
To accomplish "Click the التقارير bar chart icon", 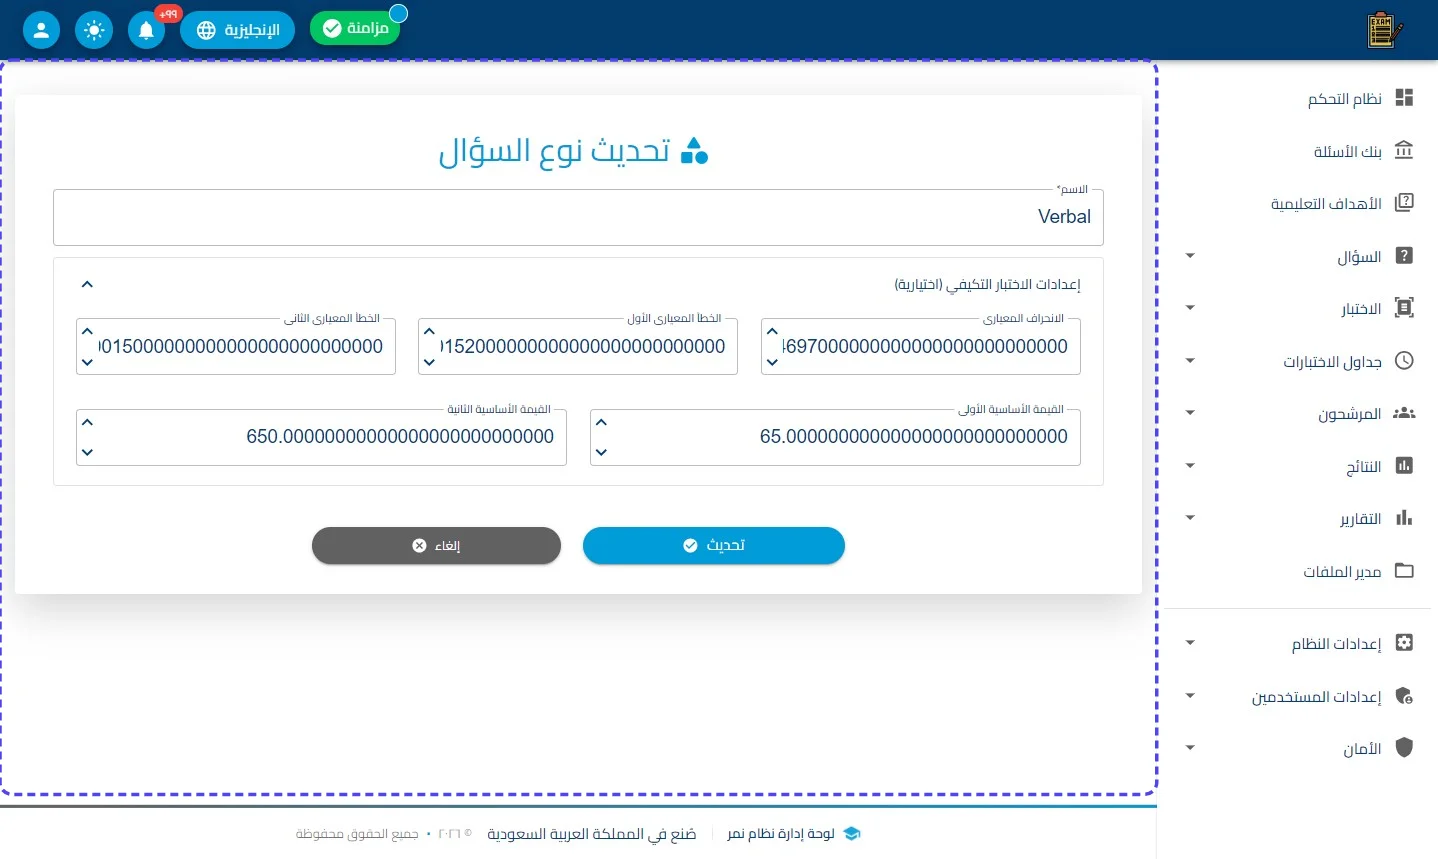I will 1404,518.
